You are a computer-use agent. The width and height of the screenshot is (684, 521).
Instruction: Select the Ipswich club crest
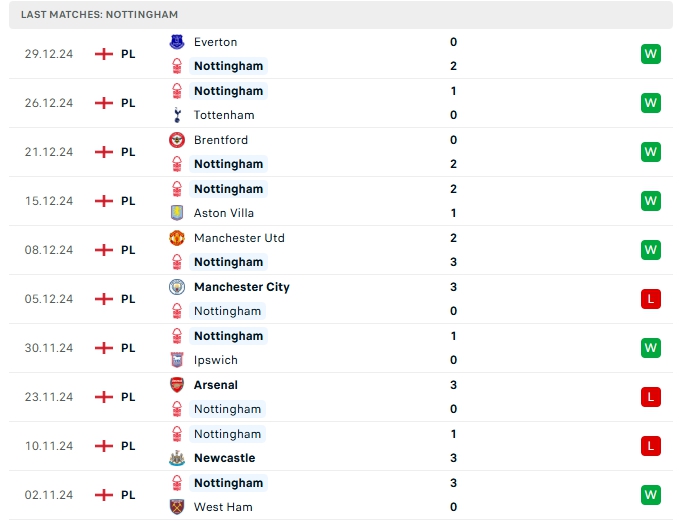tap(177, 360)
